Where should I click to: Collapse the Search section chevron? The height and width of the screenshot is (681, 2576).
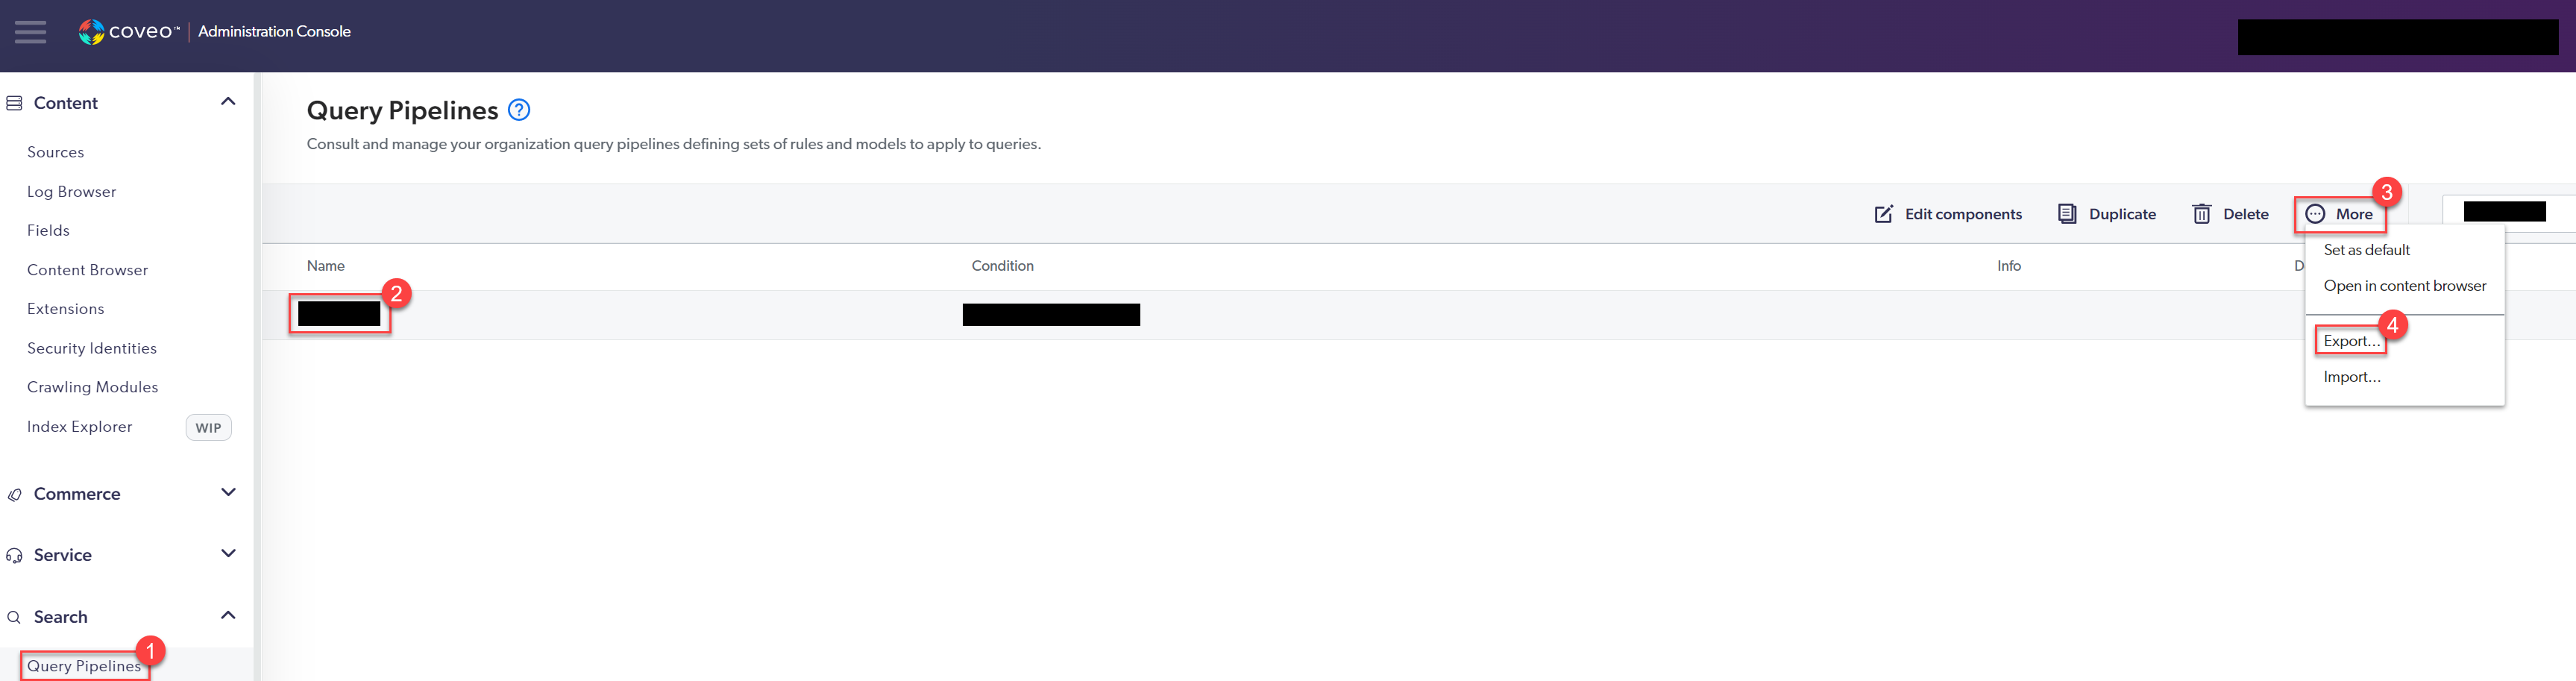(228, 616)
